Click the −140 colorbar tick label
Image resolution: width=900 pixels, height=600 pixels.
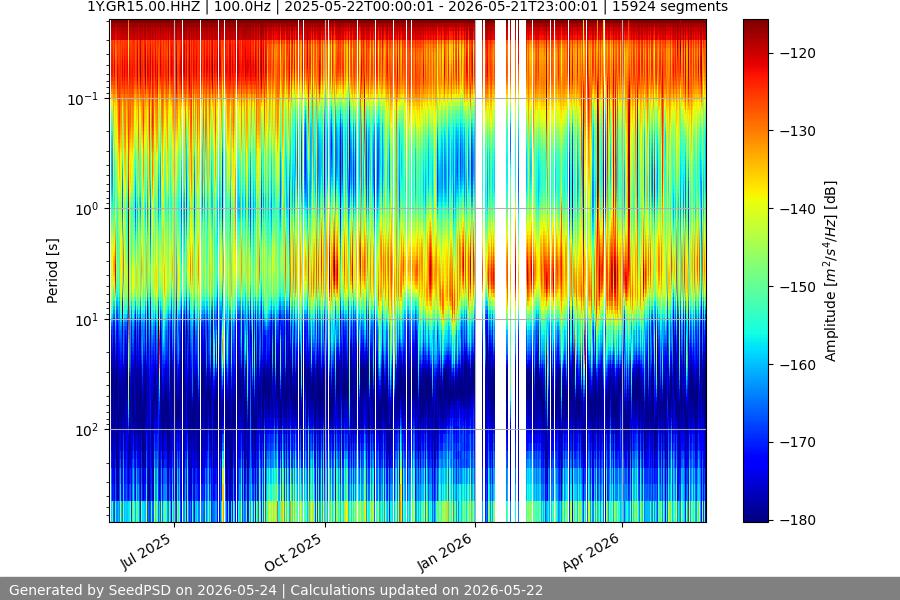click(x=798, y=209)
